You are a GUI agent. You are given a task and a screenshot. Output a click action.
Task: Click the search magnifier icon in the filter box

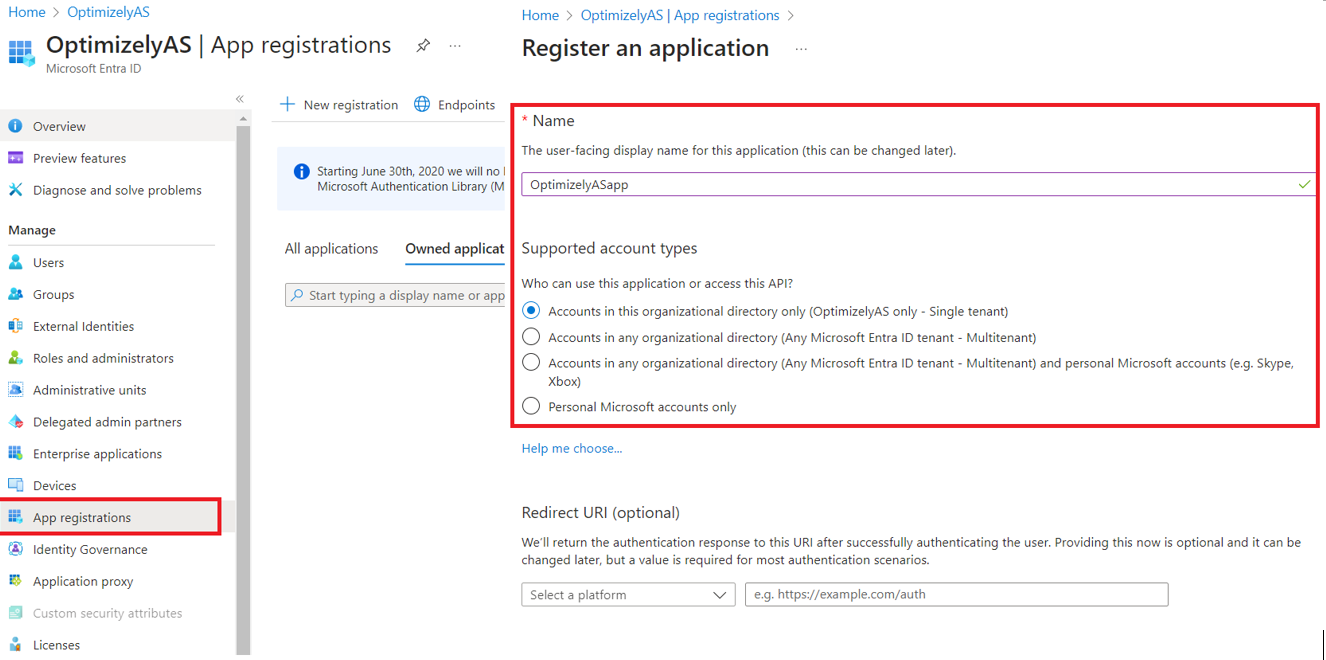tap(297, 295)
